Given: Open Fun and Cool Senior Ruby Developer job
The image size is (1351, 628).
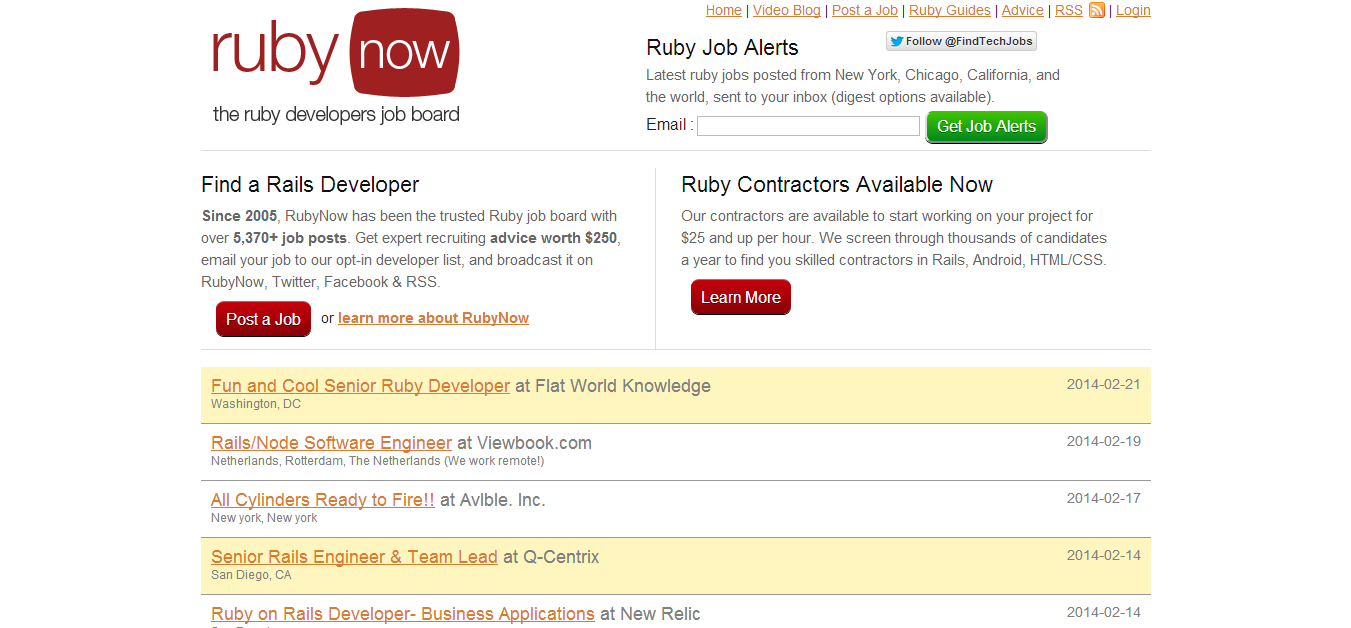Looking at the screenshot, I should coord(360,386).
